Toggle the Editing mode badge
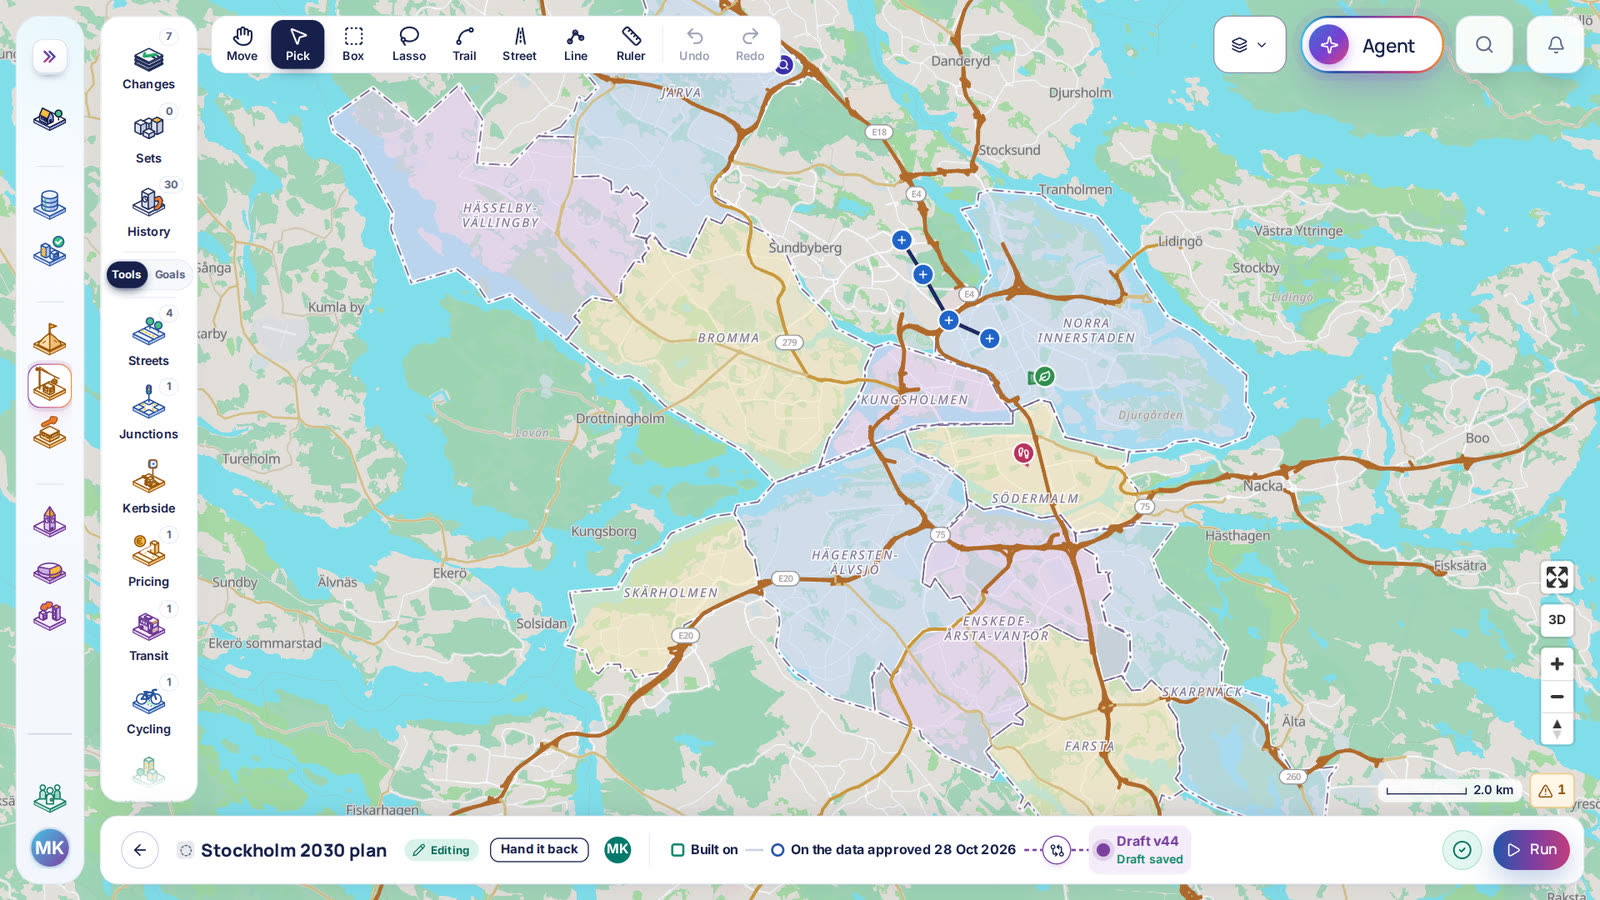1600x900 pixels. 441,850
